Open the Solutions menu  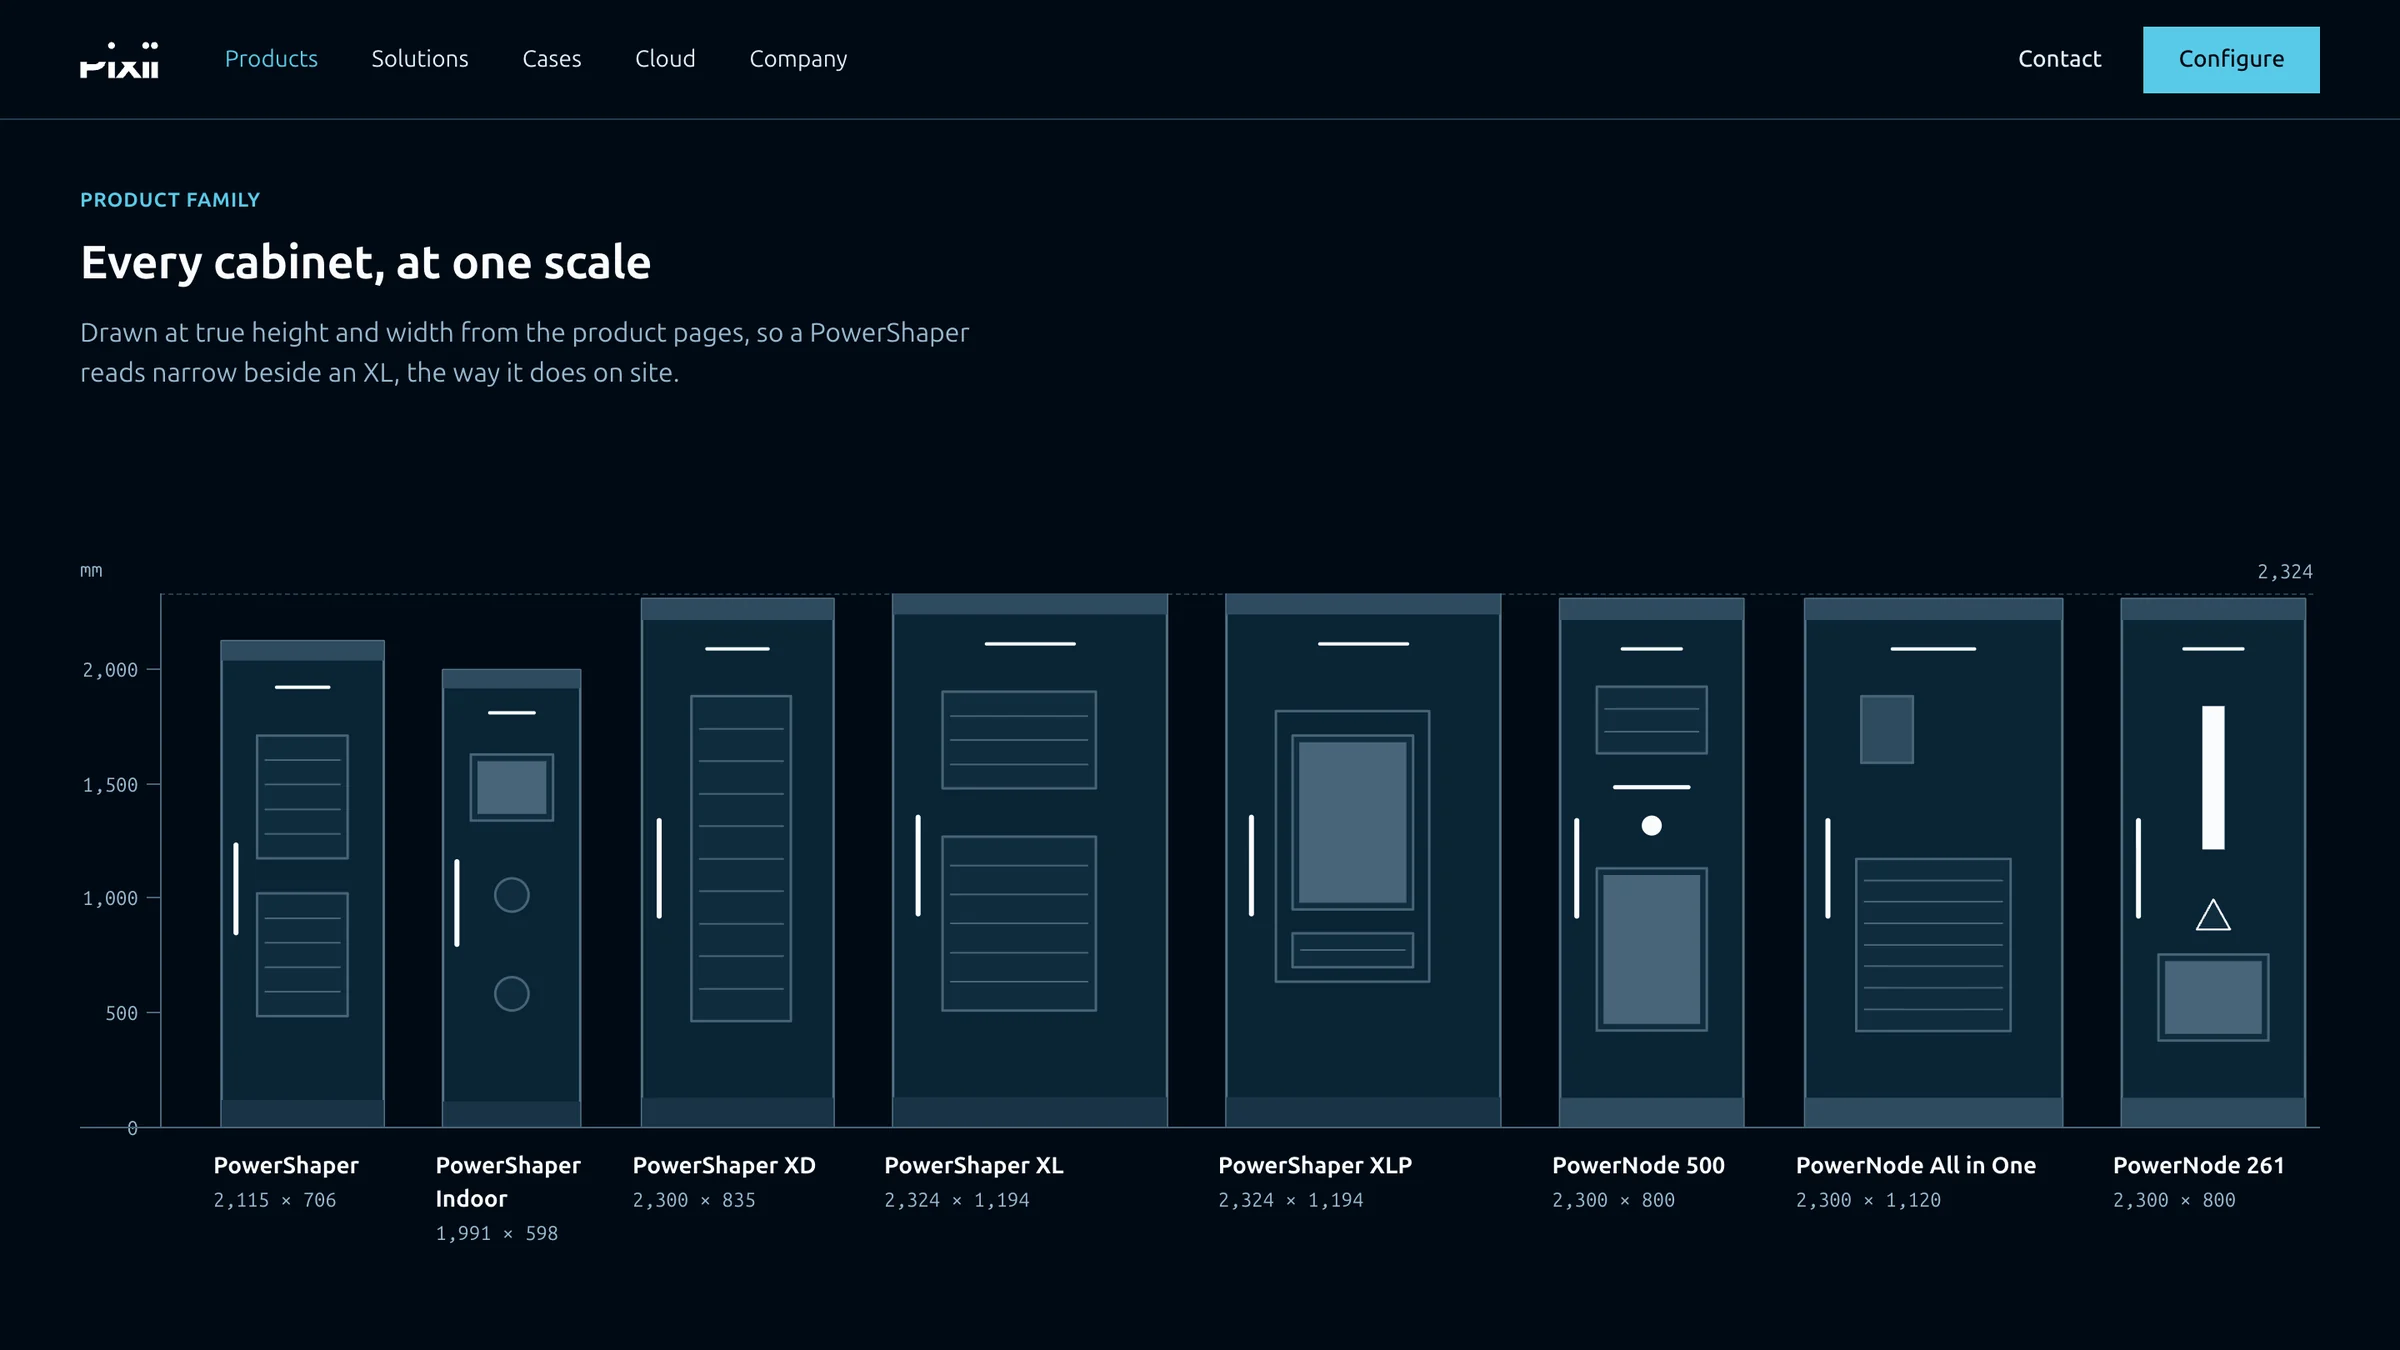[x=420, y=59]
